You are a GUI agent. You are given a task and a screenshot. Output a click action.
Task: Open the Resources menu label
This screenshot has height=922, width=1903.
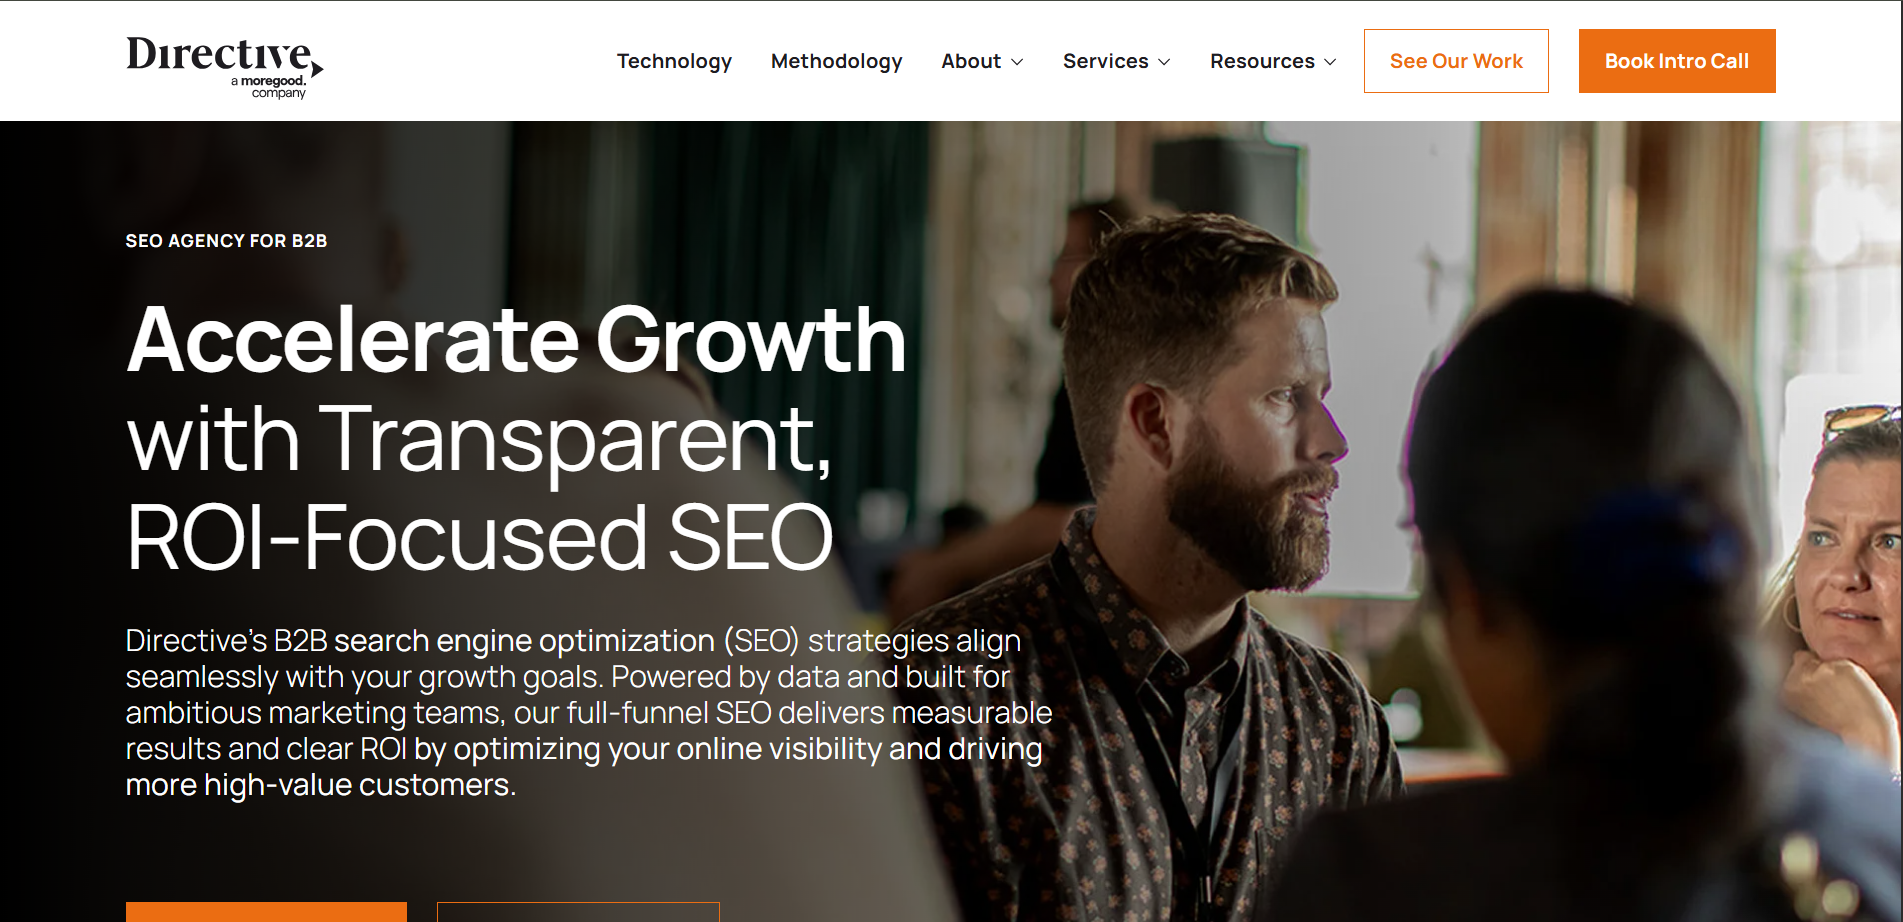pyautogui.click(x=1262, y=61)
